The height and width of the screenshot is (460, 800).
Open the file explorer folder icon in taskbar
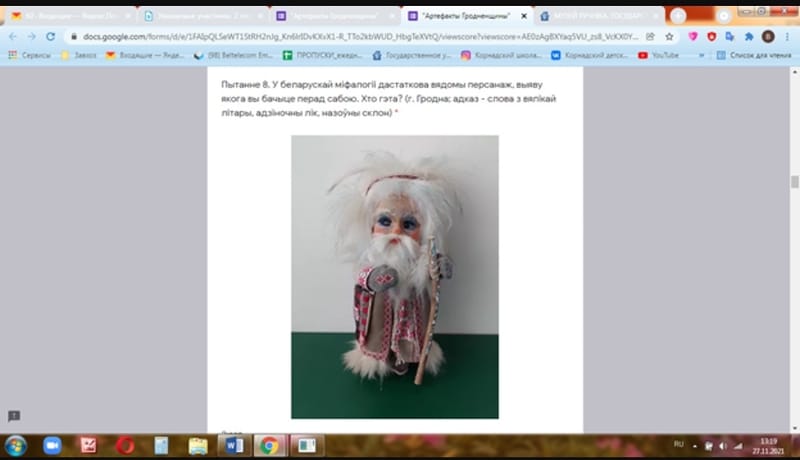click(197, 445)
